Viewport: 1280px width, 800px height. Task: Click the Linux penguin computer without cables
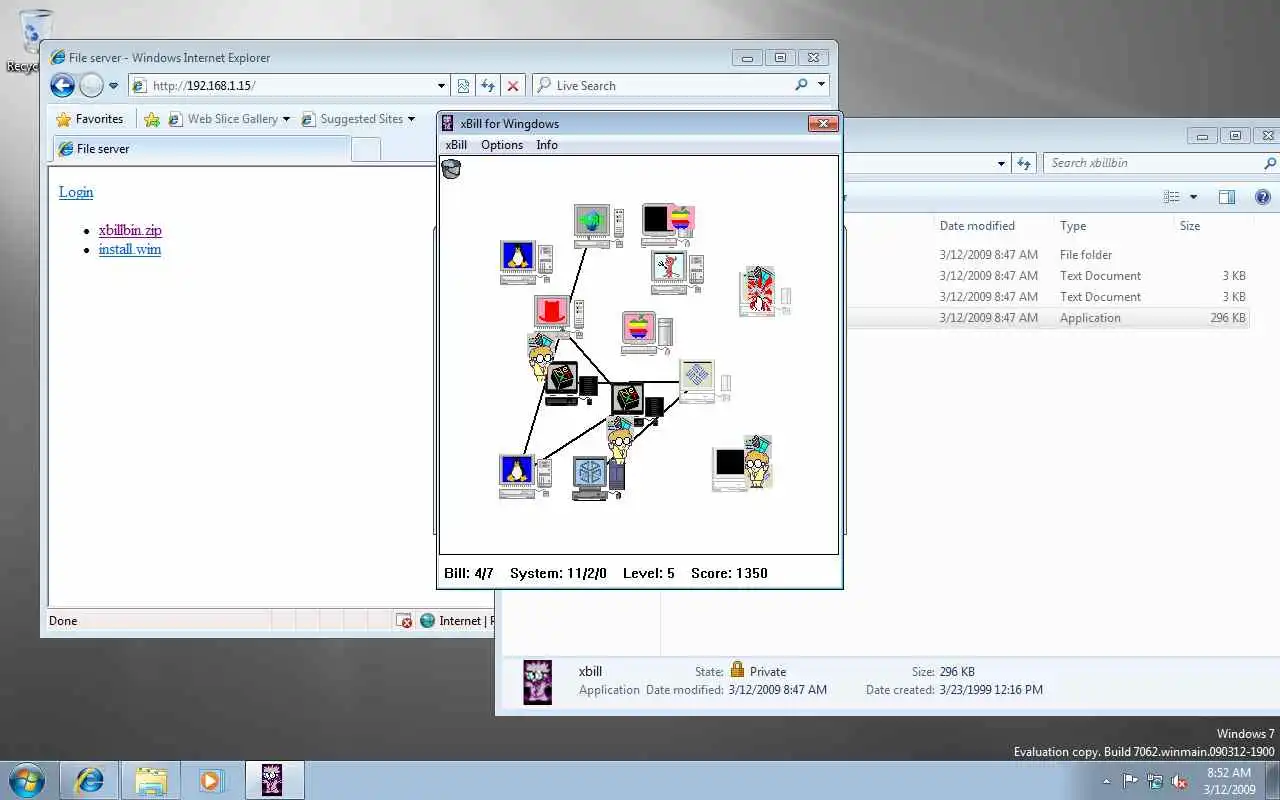pos(526,262)
